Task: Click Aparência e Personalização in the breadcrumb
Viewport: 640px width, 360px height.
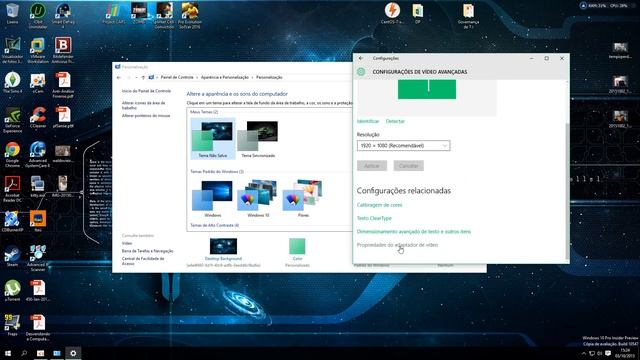Action: pyautogui.click(x=224, y=77)
